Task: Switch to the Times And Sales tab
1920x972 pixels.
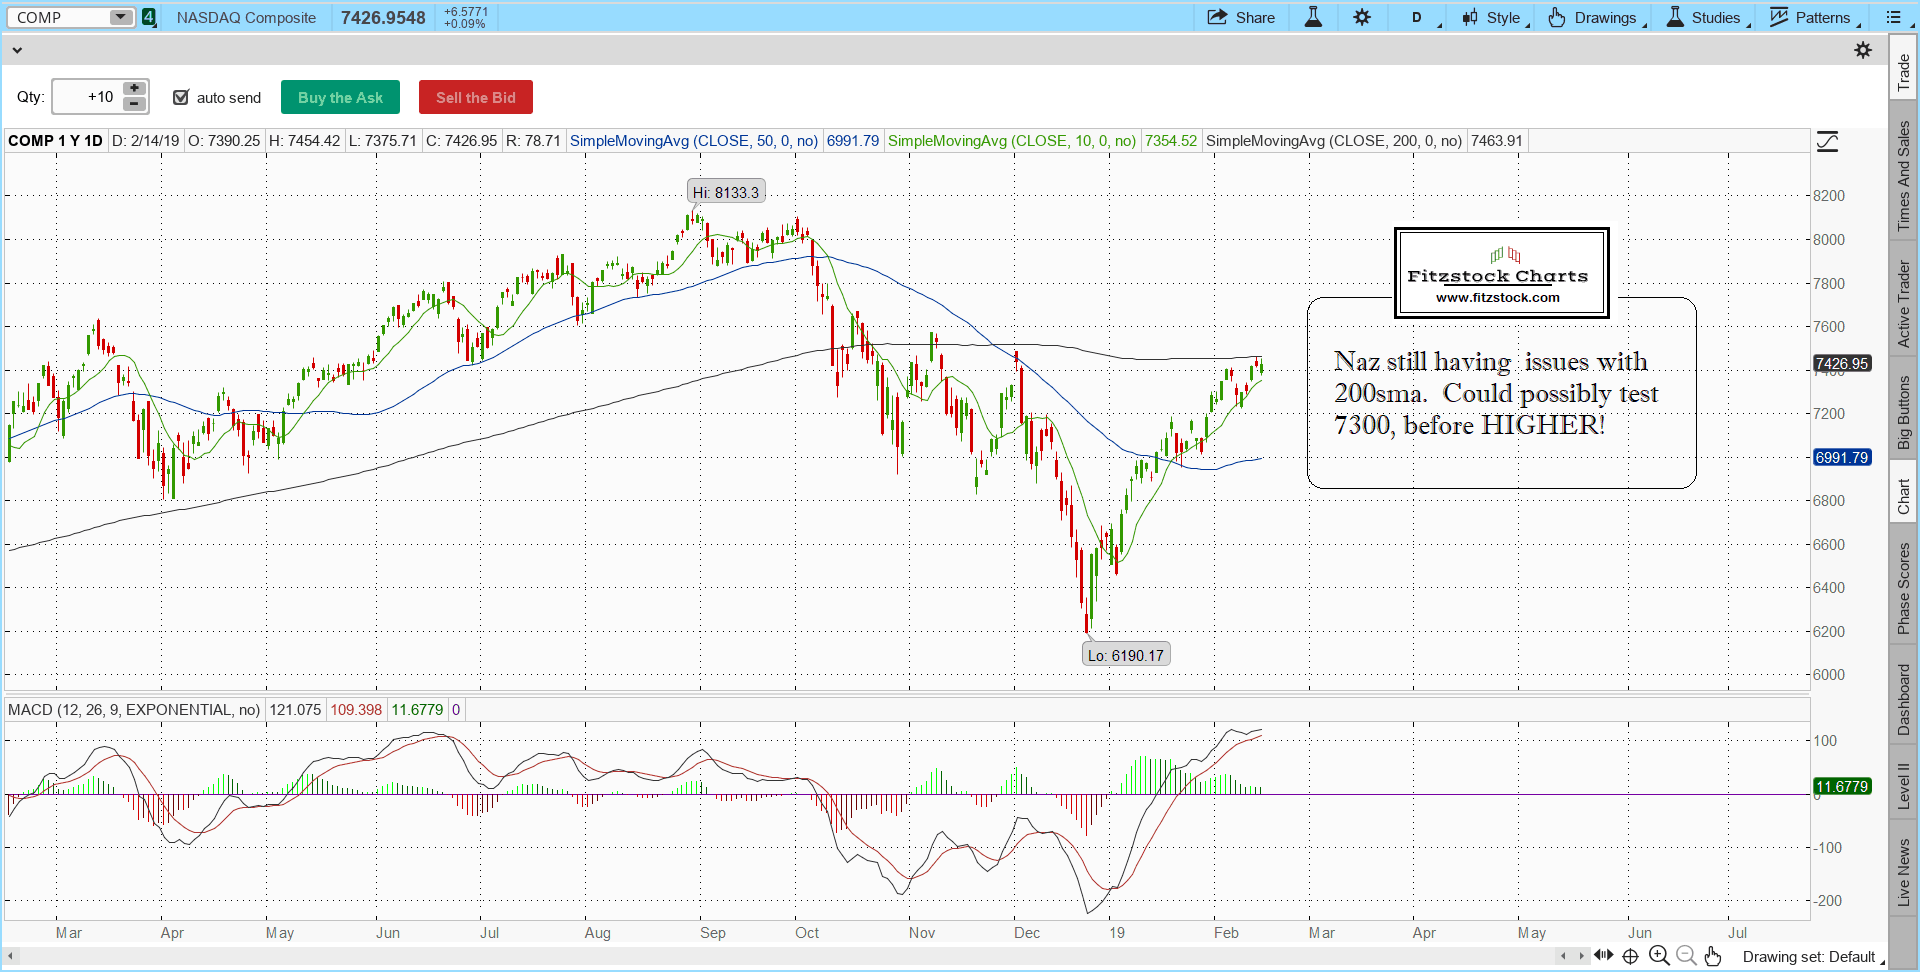Action: (1903, 176)
